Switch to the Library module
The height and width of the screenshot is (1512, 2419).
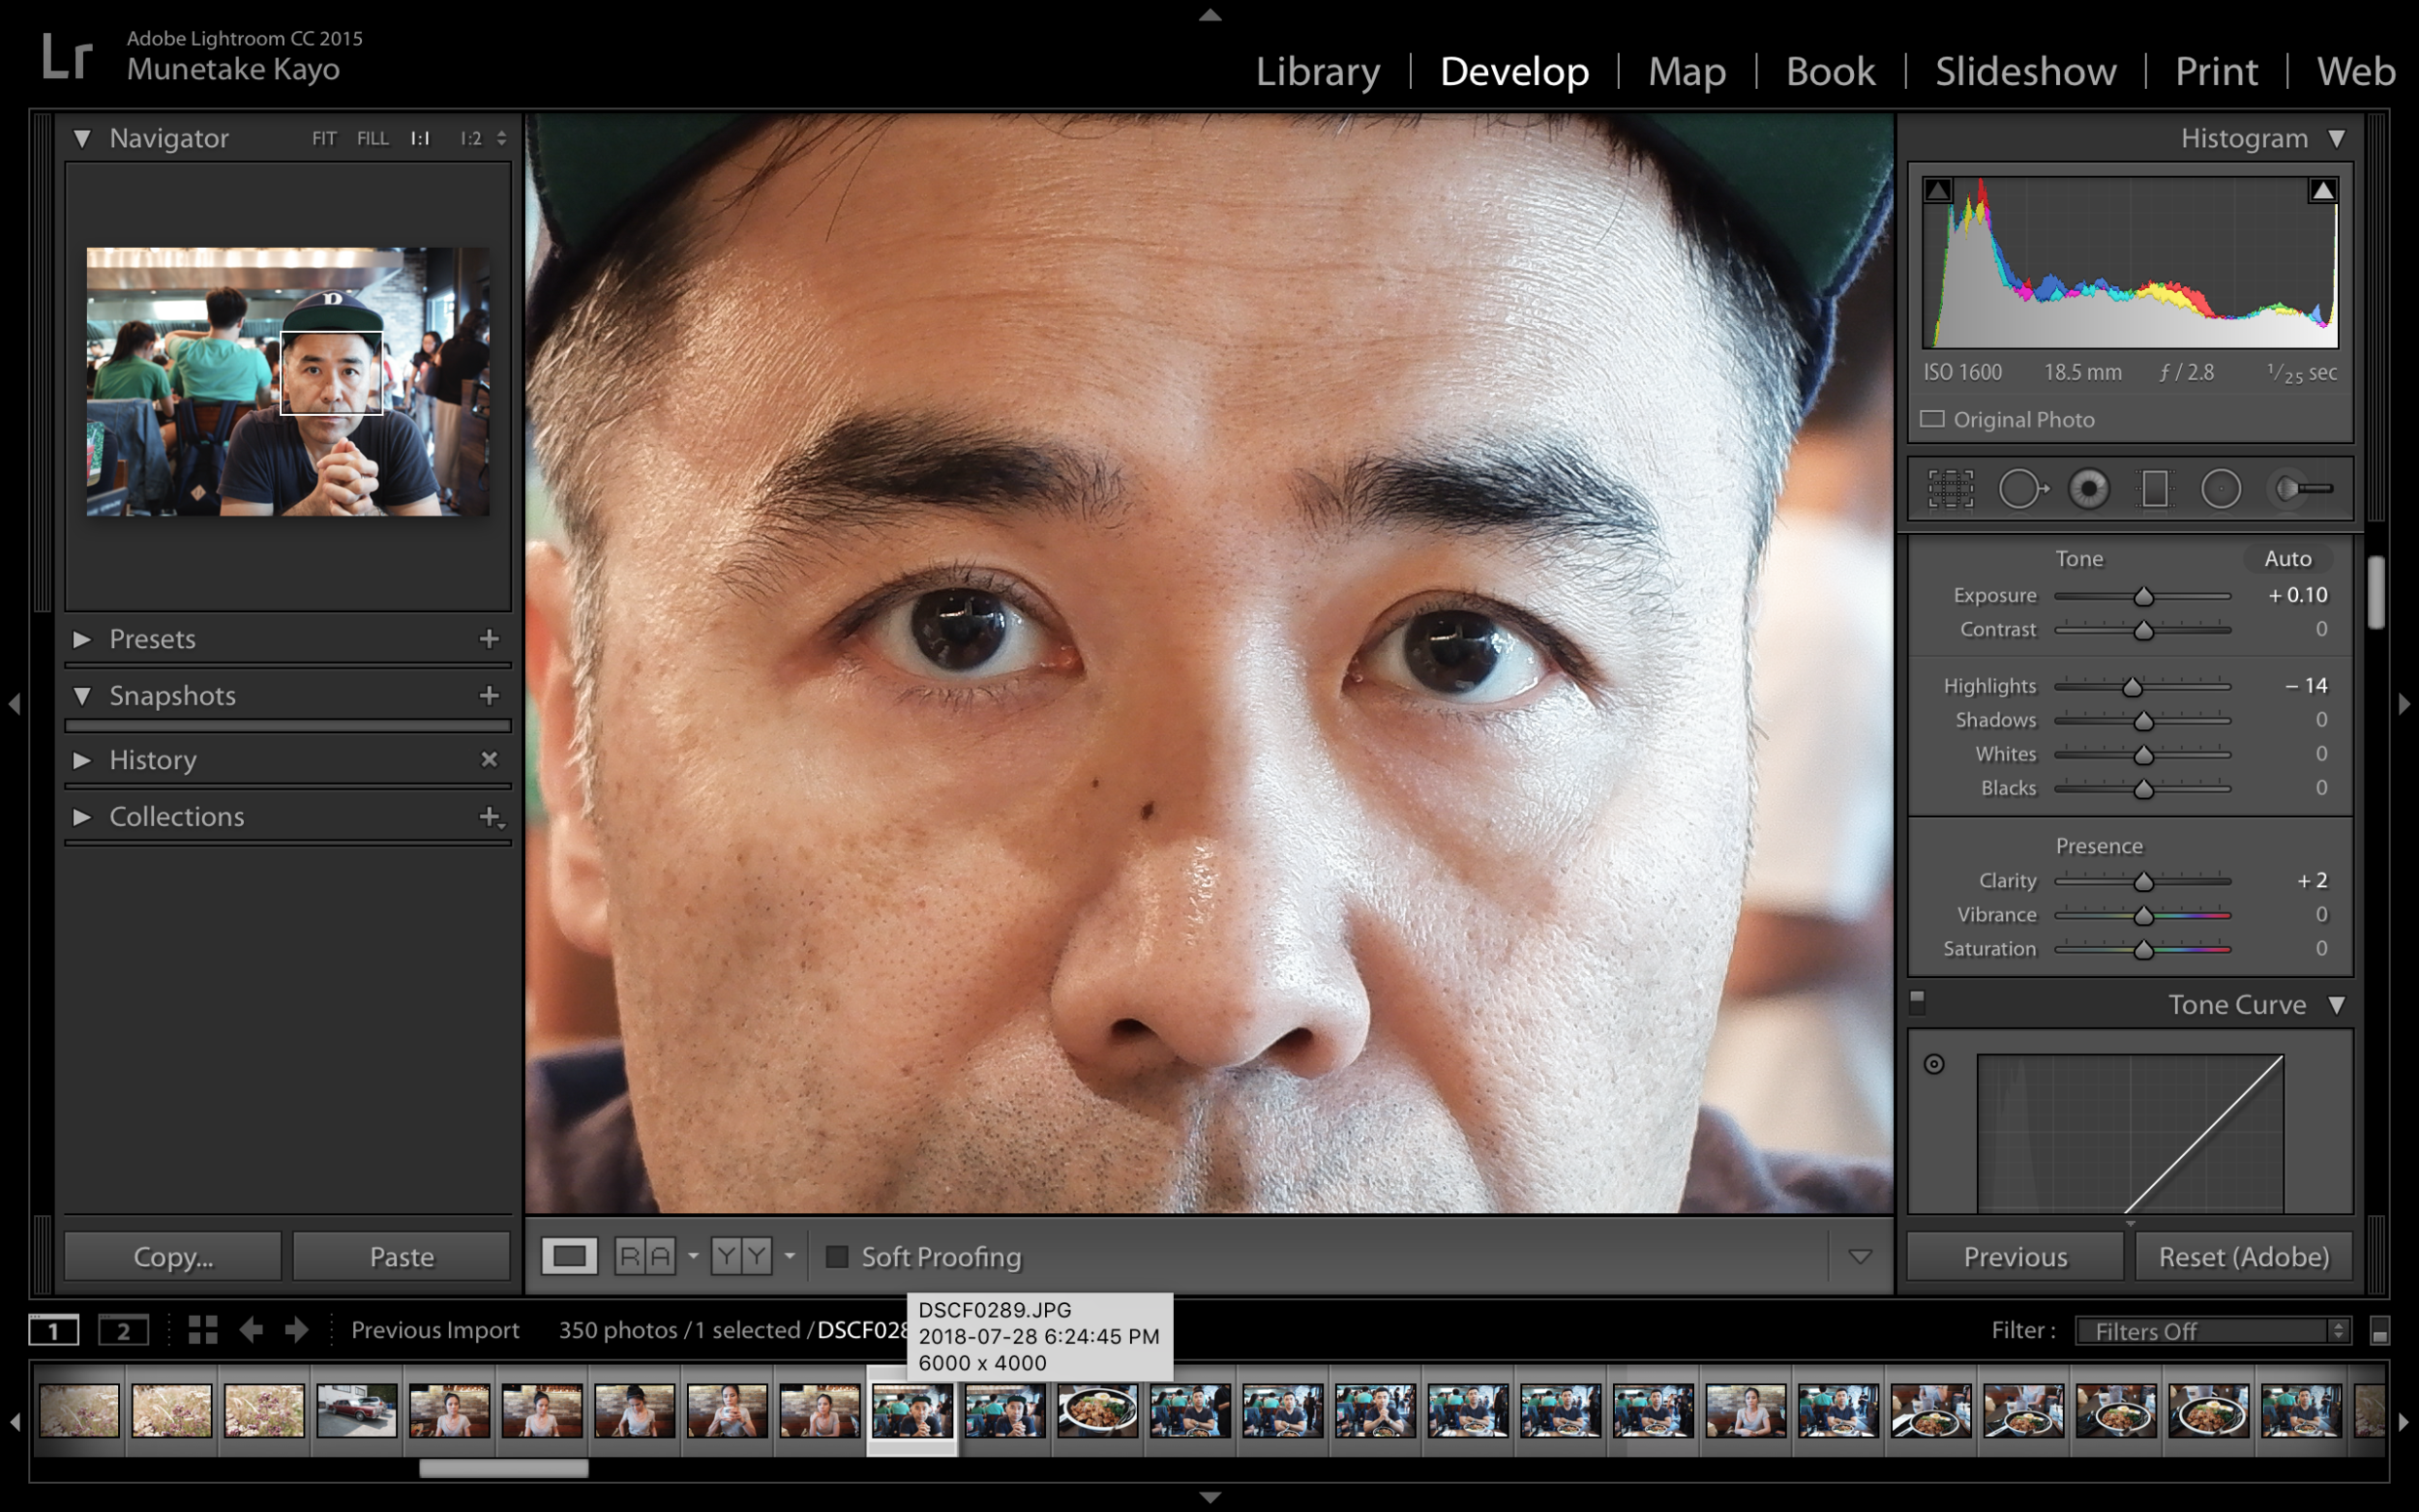(x=1318, y=71)
